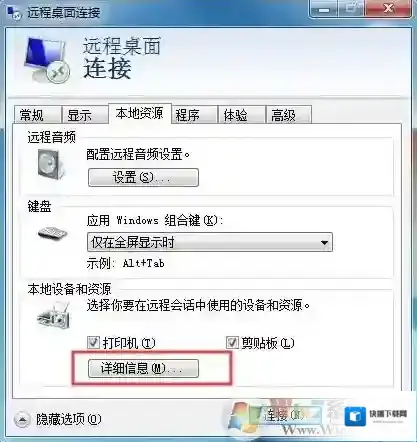The image size is (417, 442).
Task: Click the local devices and resources icon
Action: pos(54,316)
